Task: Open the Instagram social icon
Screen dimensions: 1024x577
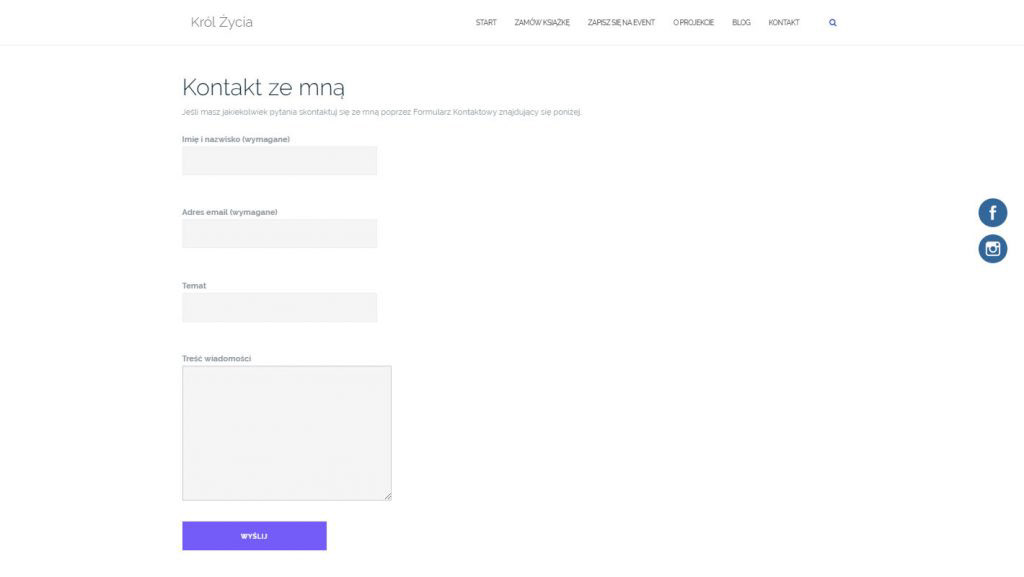Action: click(x=992, y=249)
